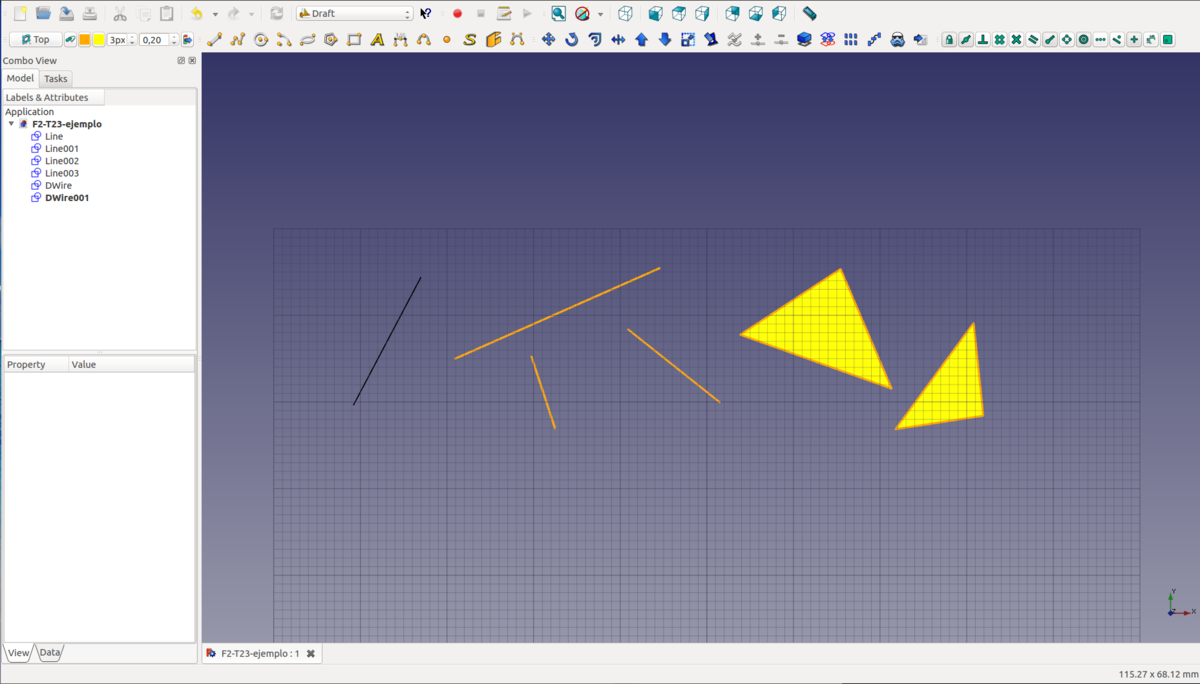Click the Fit All view icon
The image size is (1200, 684).
559,14
